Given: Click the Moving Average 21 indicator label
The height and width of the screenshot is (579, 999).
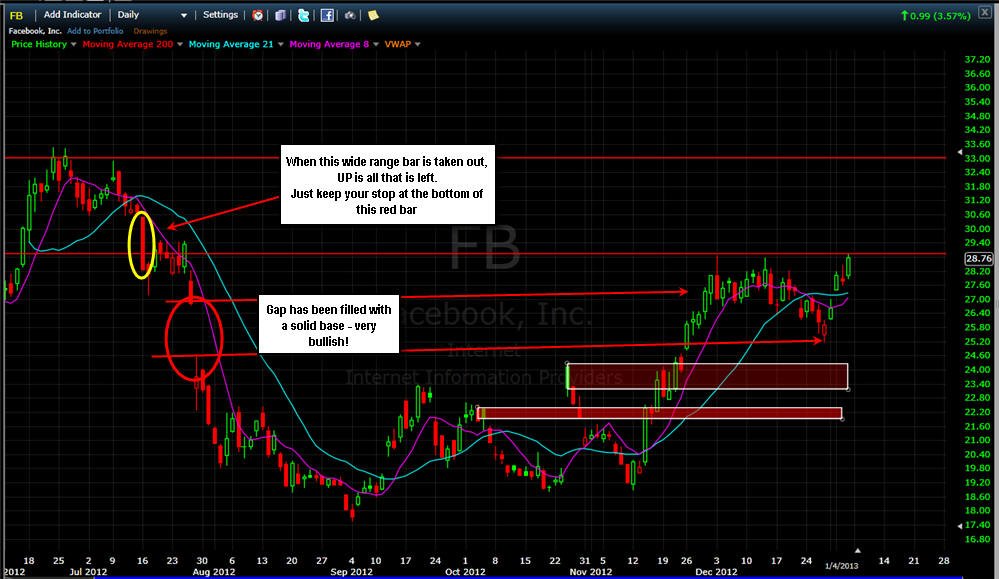Looking at the screenshot, I should (231, 44).
